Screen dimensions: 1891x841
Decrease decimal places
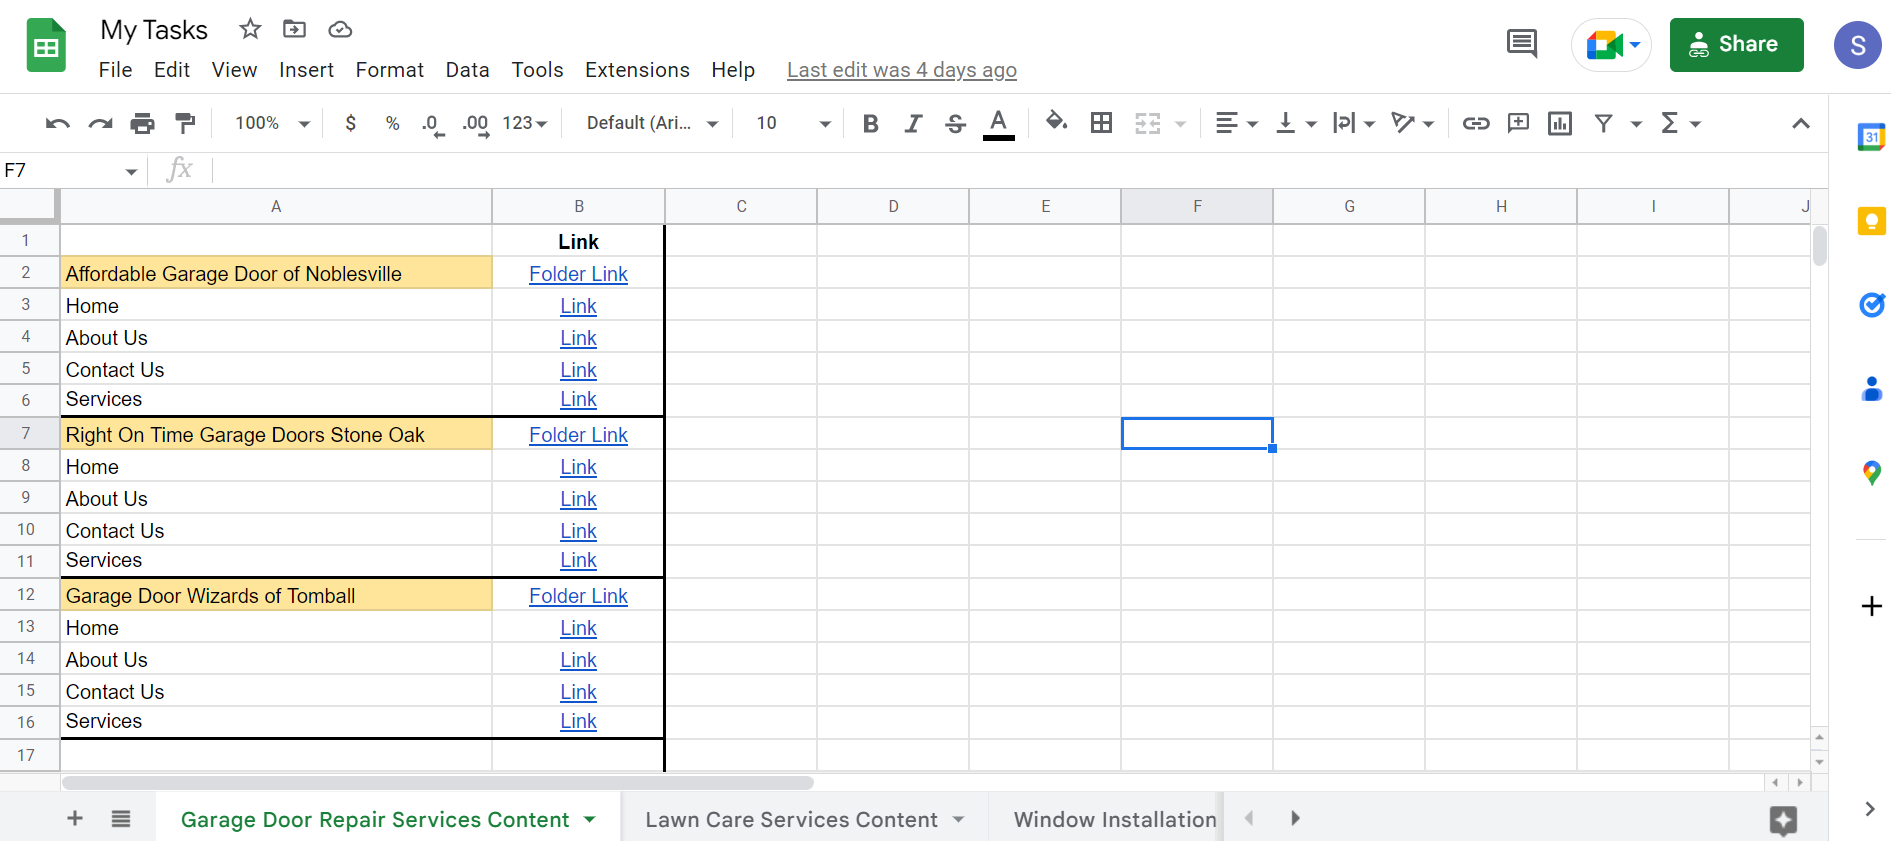pyautogui.click(x=432, y=124)
